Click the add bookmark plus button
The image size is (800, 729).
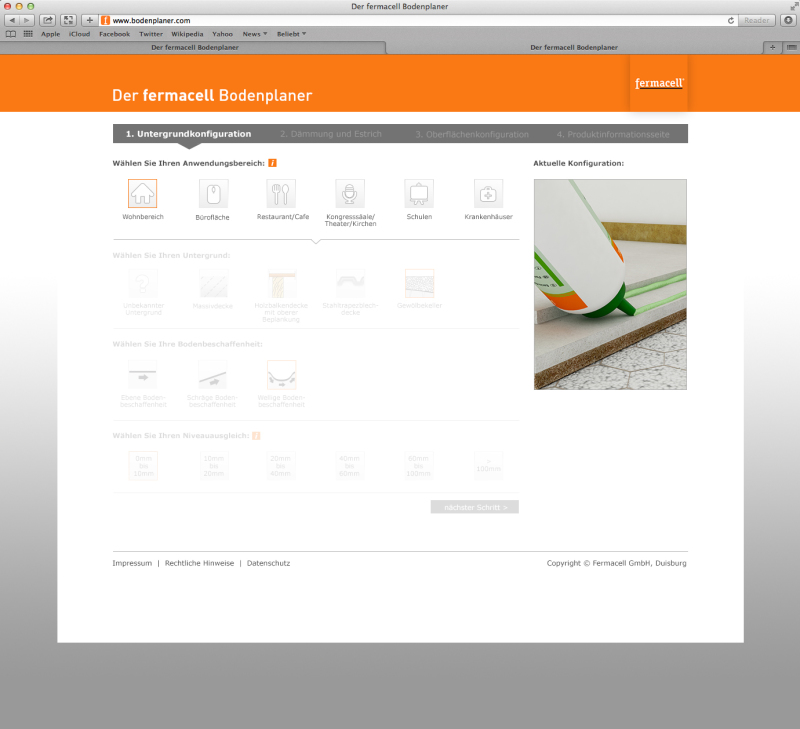click(x=89, y=20)
